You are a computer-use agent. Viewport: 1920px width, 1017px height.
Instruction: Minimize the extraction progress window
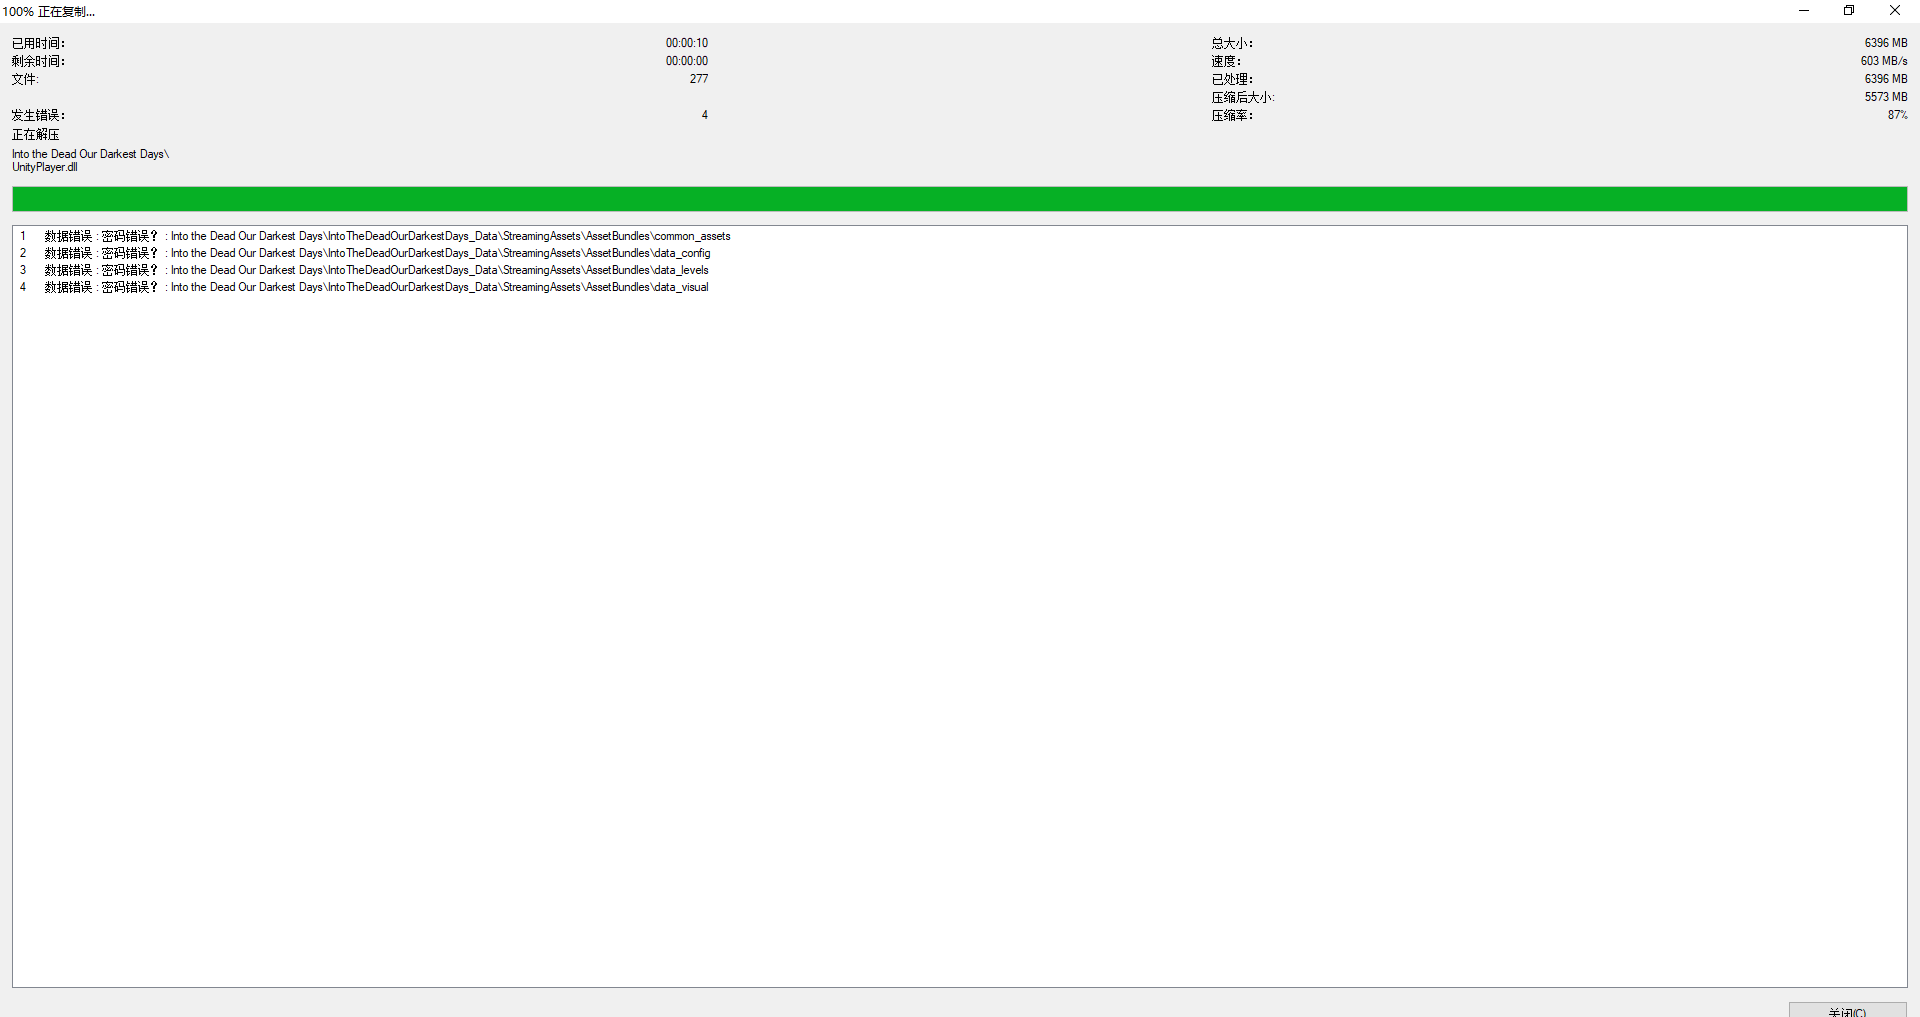(1803, 11)
